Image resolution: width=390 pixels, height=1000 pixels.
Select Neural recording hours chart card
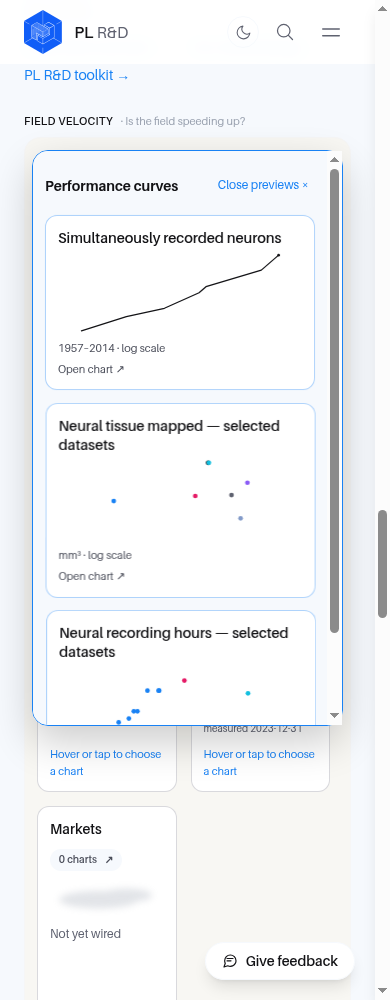point(180,668)
